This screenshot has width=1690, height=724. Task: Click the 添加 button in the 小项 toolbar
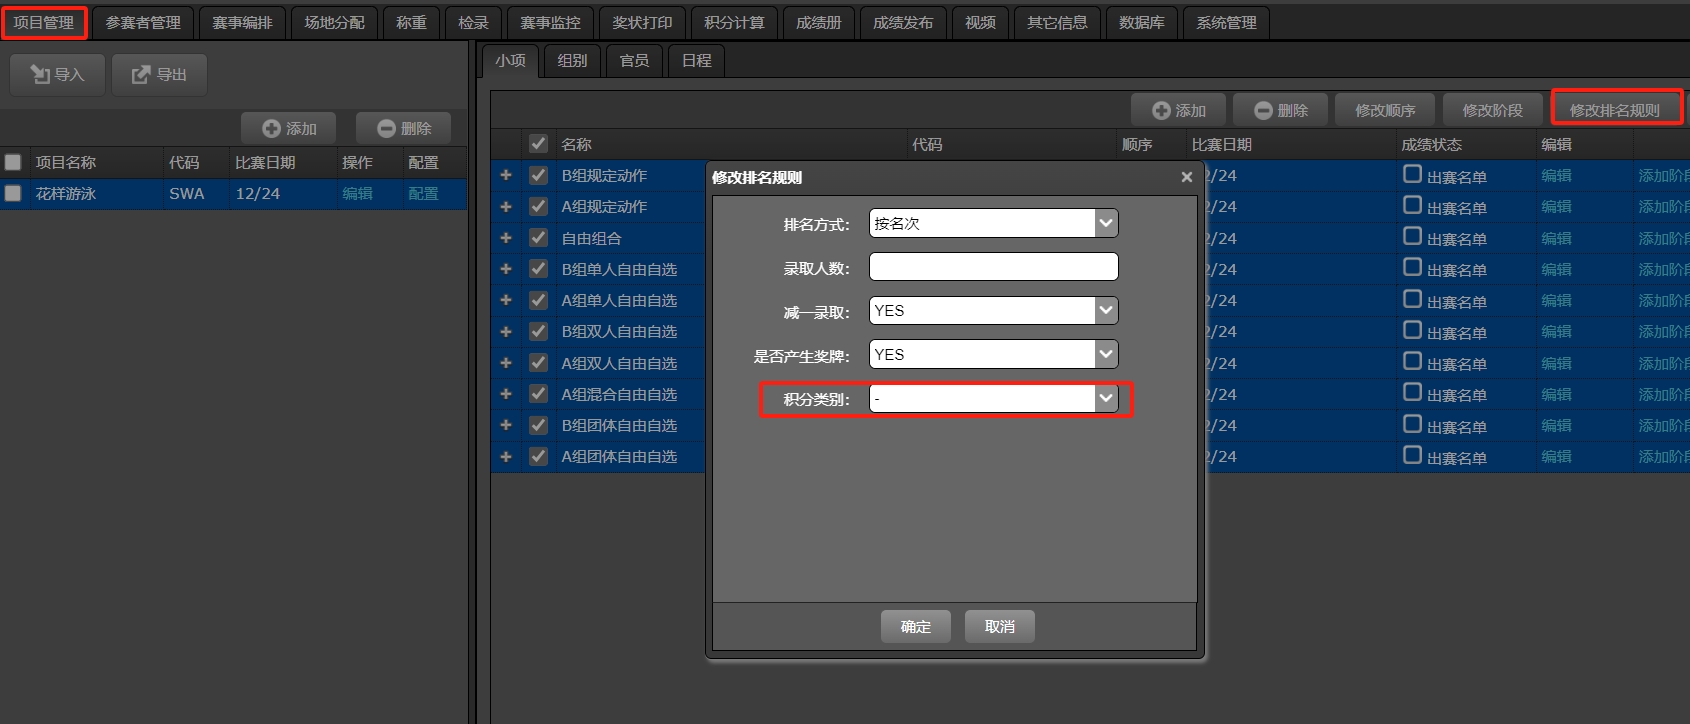point(1179,110)
